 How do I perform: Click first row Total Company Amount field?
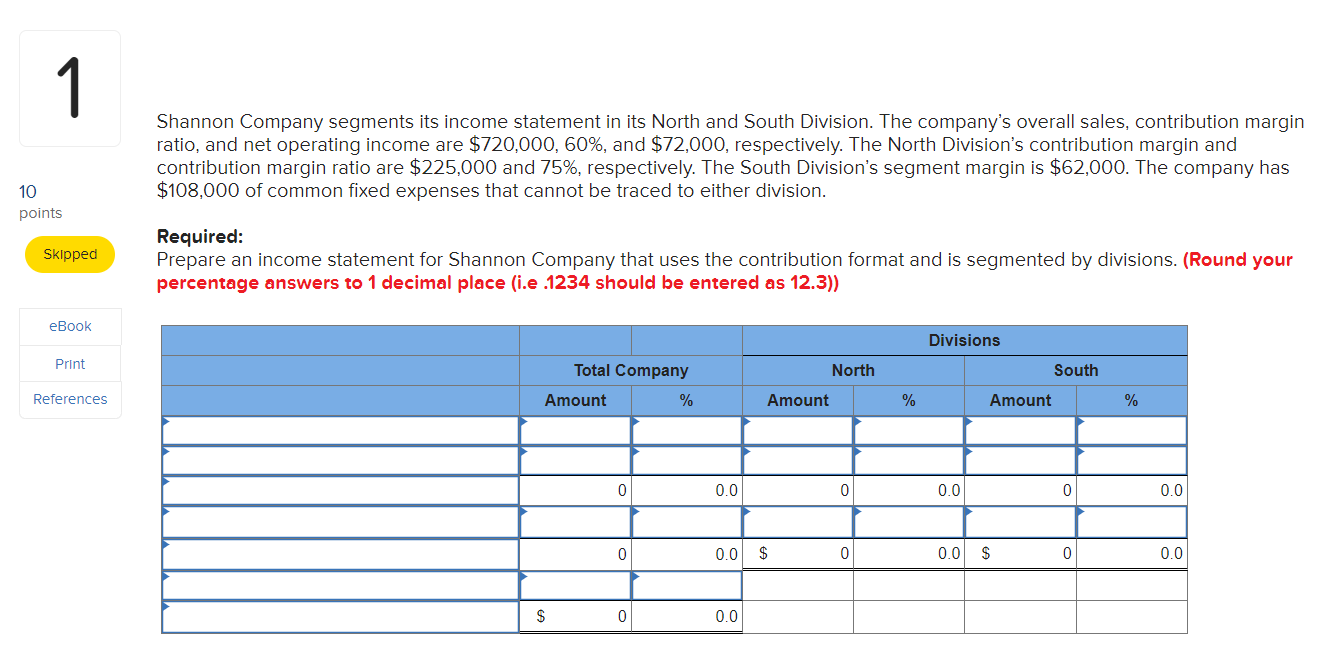coord(575,431)
